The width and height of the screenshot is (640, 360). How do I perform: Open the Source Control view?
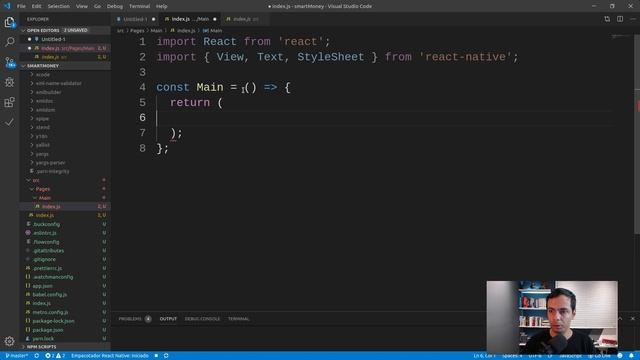tap(9, 62)
